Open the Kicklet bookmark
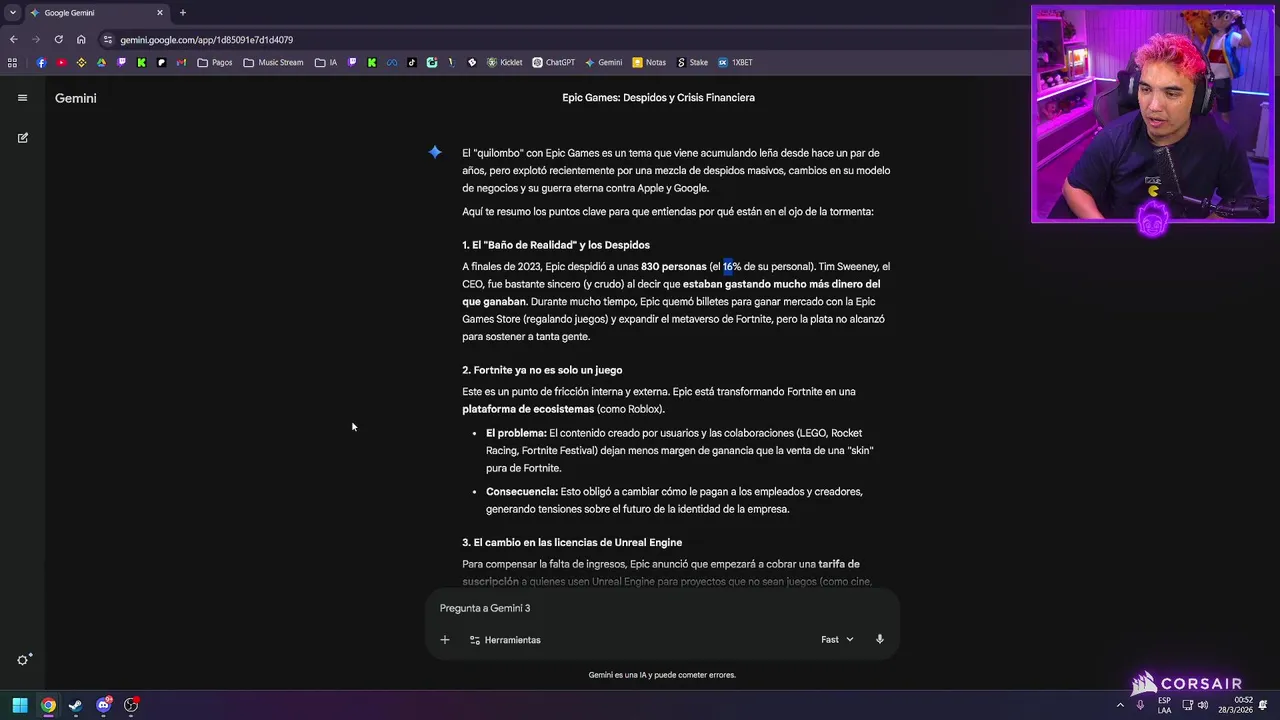1280x720 pixels. pyautogui.click(x=504, y=62)
